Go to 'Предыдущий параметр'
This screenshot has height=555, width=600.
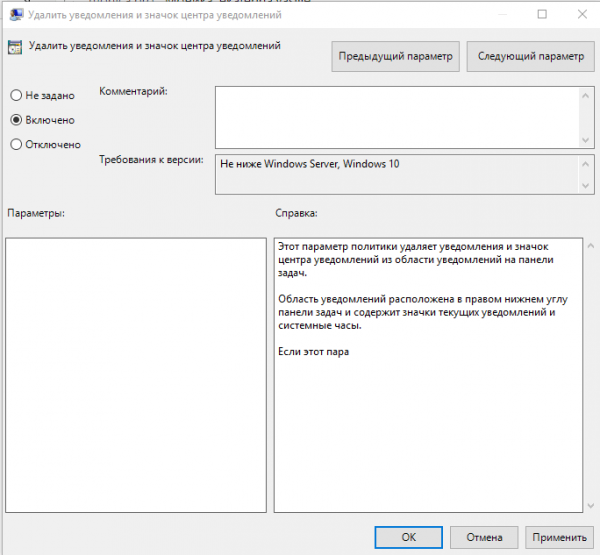pos(395,56)
